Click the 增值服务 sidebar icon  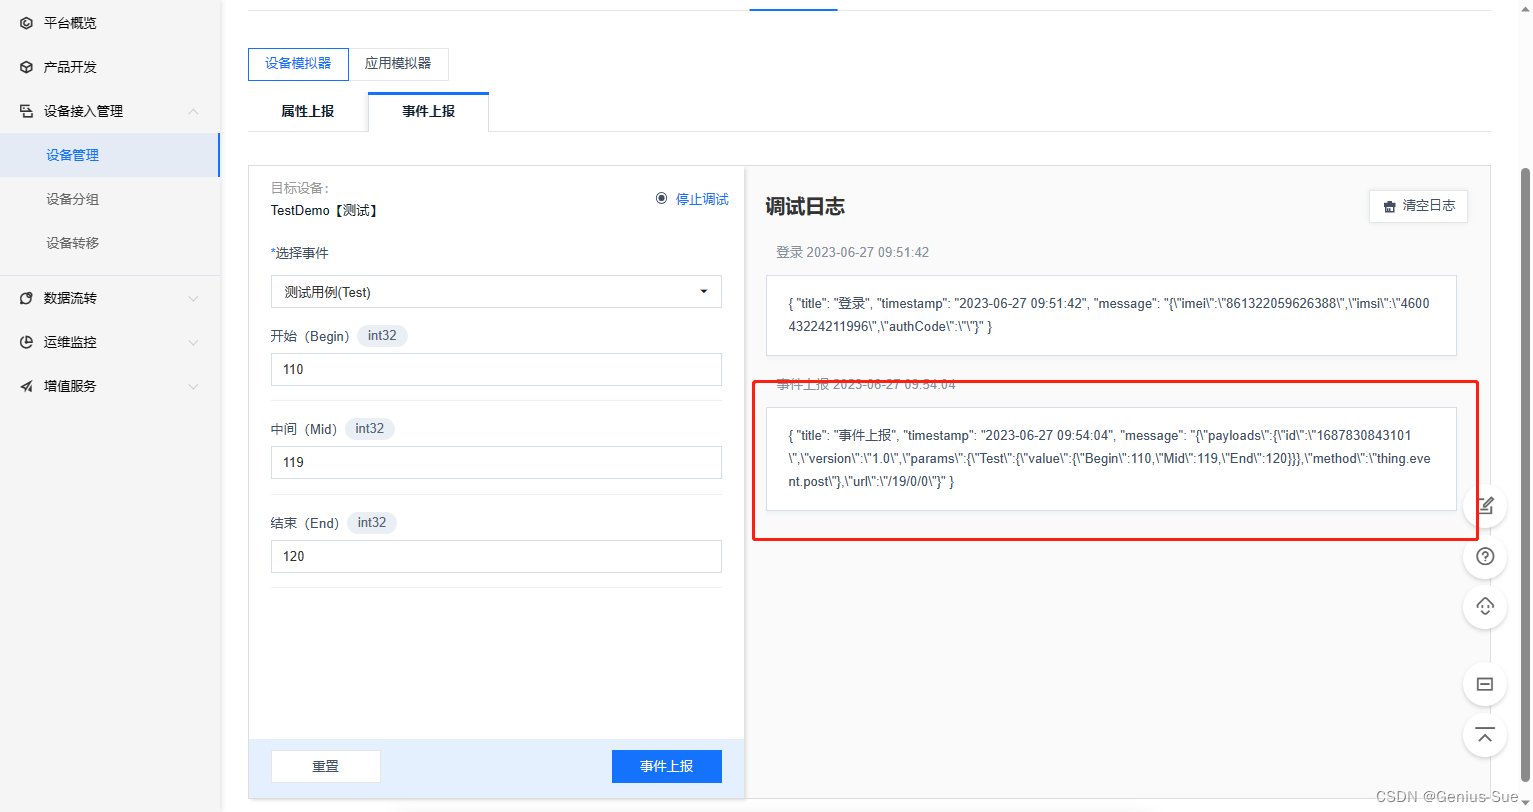point(26,386)
